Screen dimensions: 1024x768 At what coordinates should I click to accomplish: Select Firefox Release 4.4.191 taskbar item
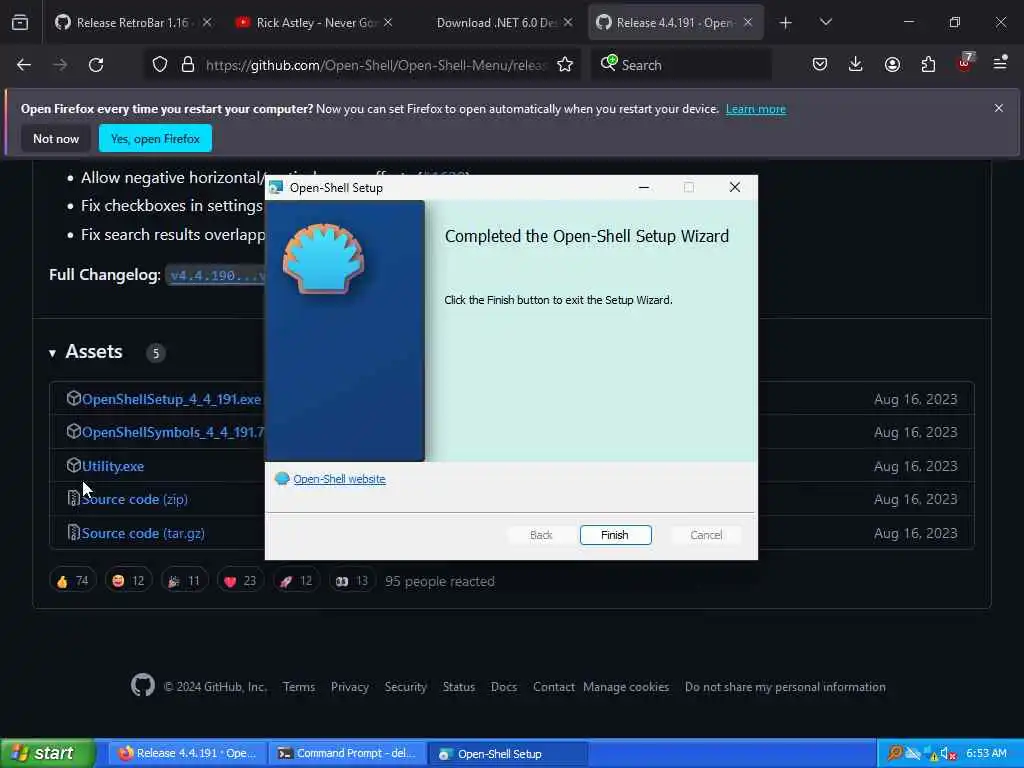coord(187,754)
